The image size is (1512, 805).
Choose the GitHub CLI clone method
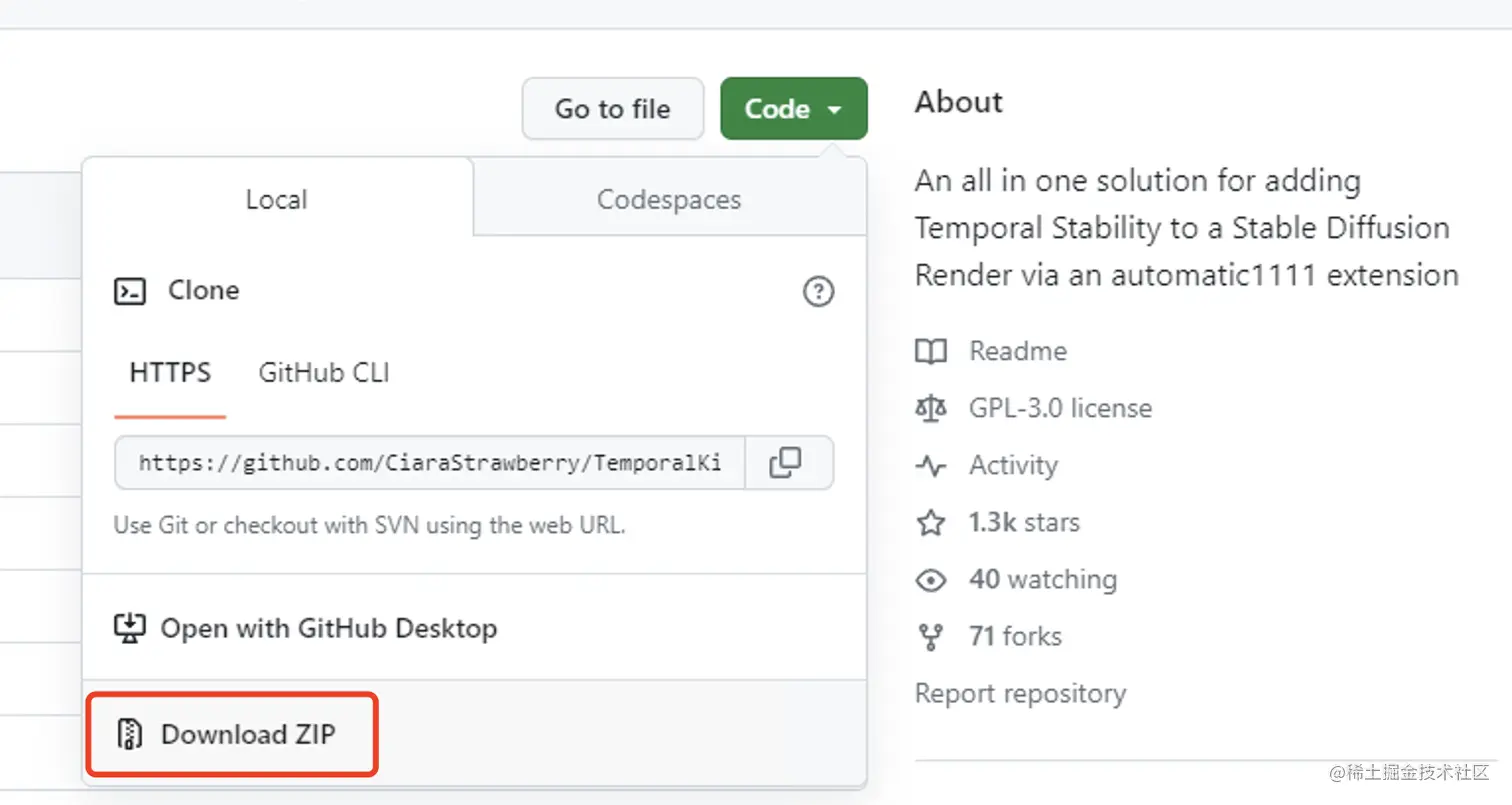(x=324, y=373)
